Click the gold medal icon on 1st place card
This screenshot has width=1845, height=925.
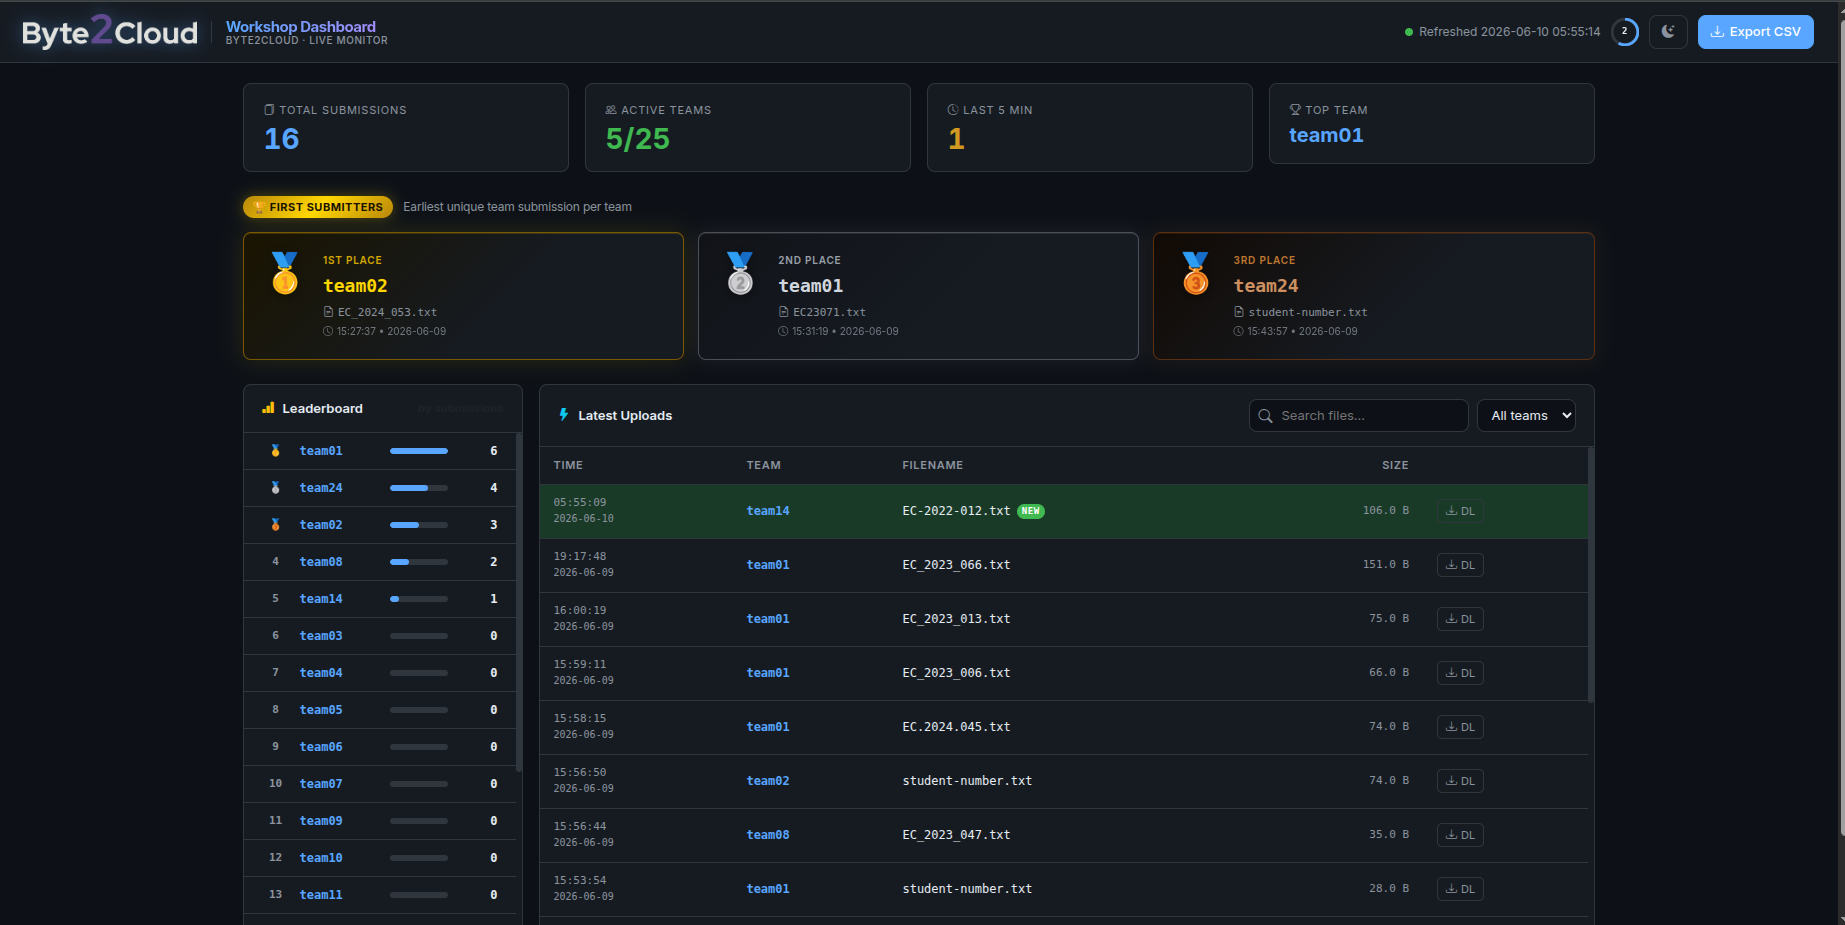[285, 273]
